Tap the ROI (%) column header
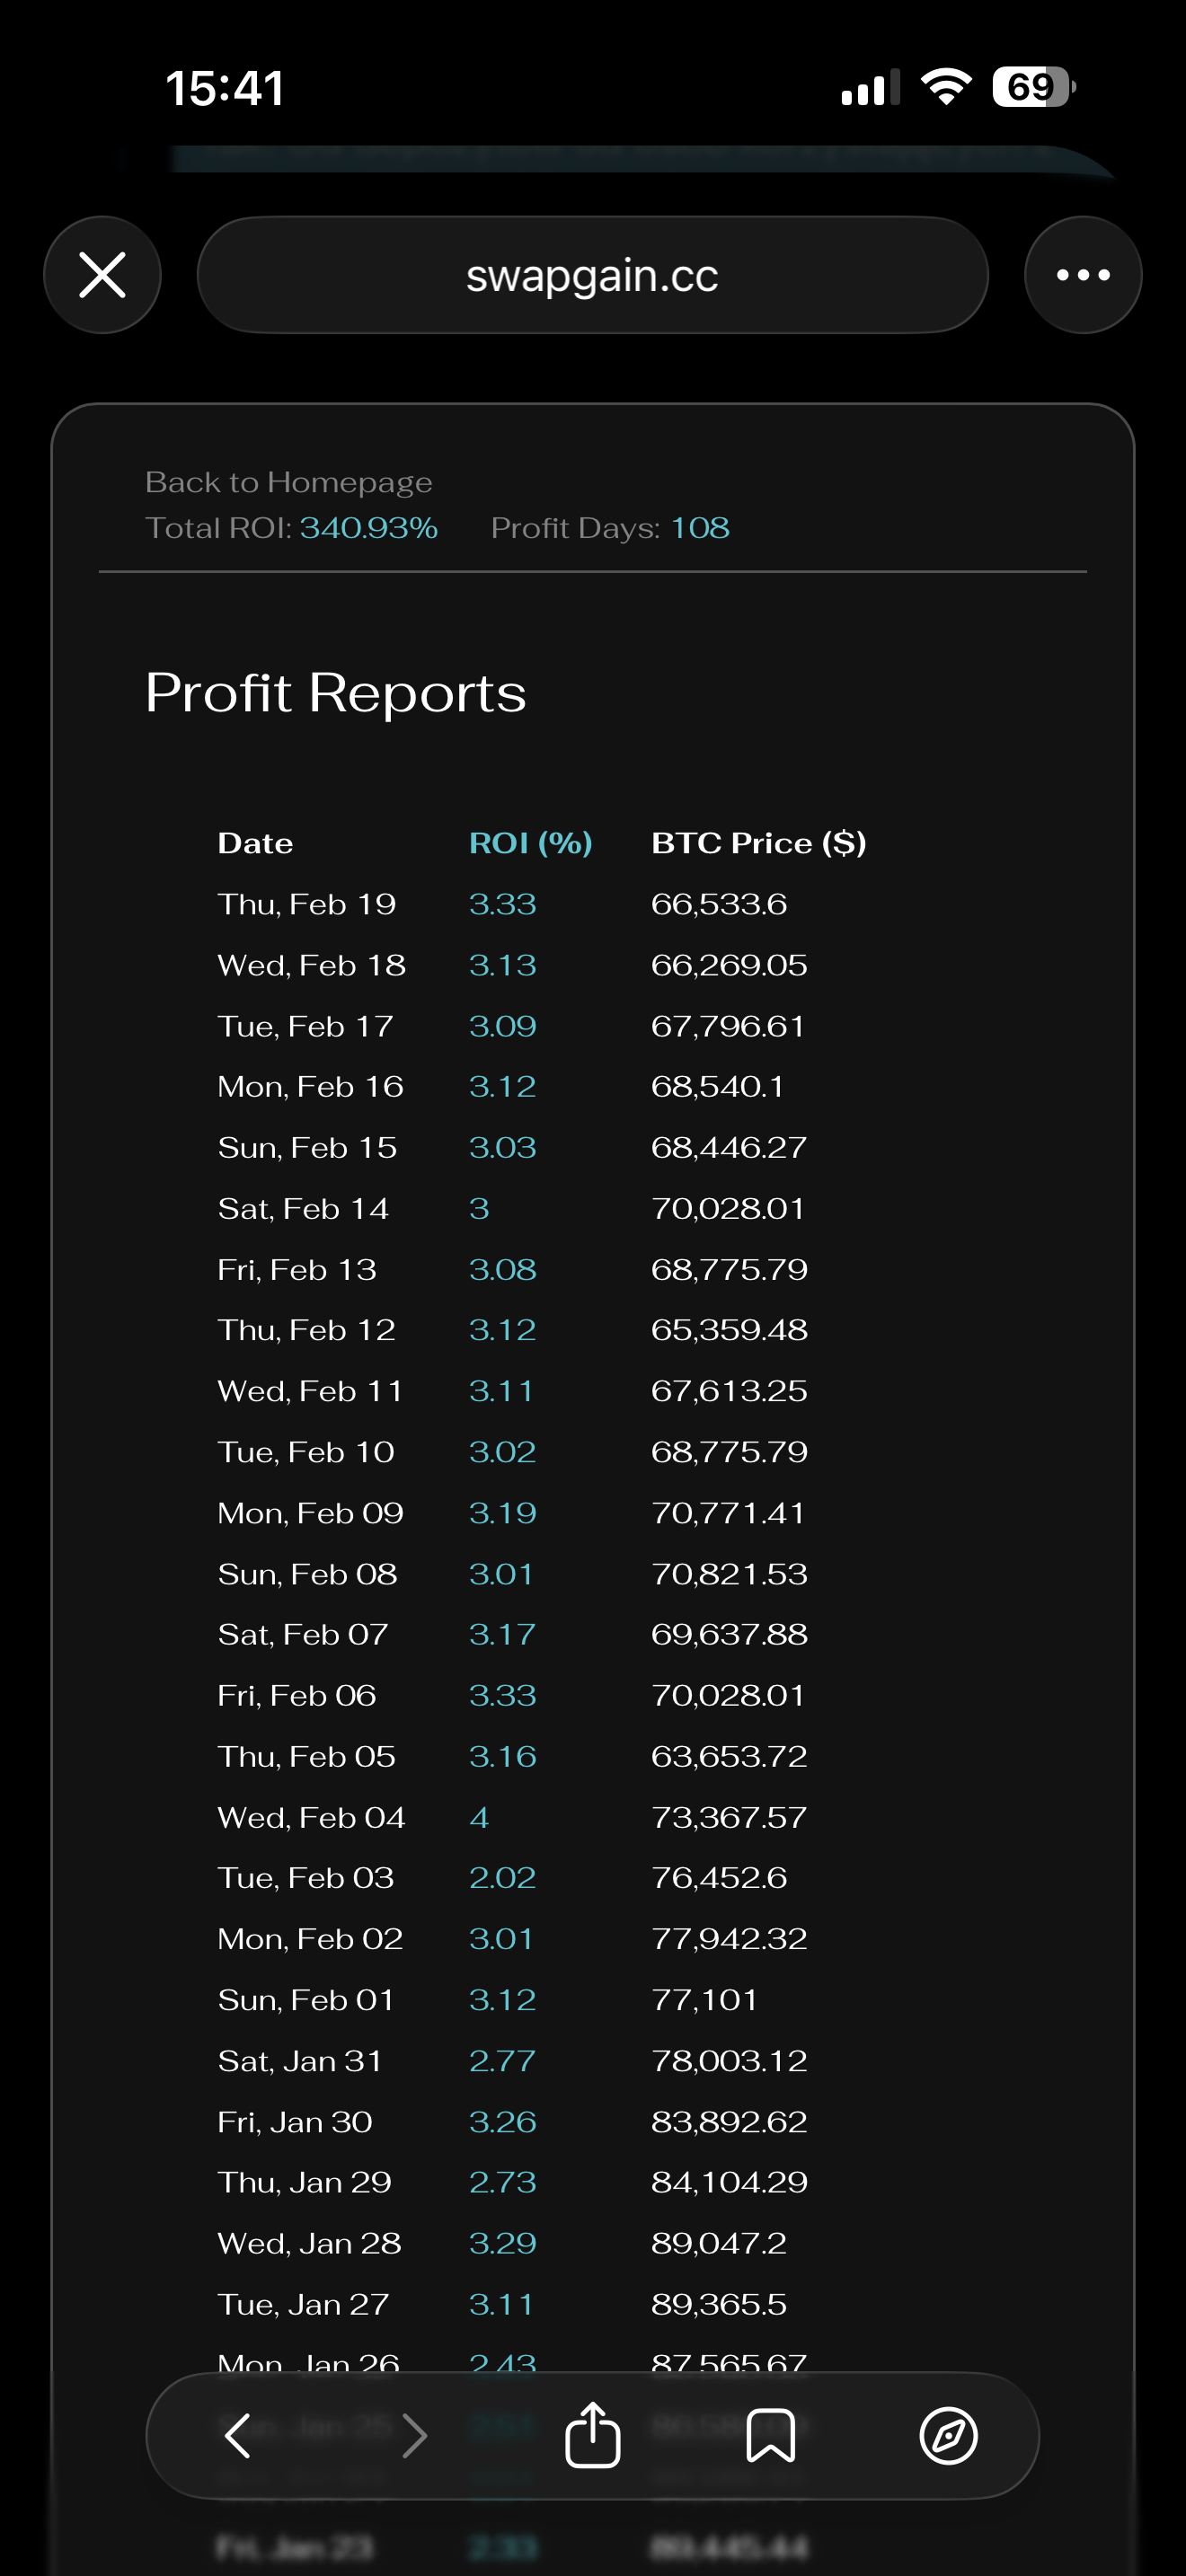Viewport: 1186px width, 2576px height. pyautogui.click(x=530, y=843)
